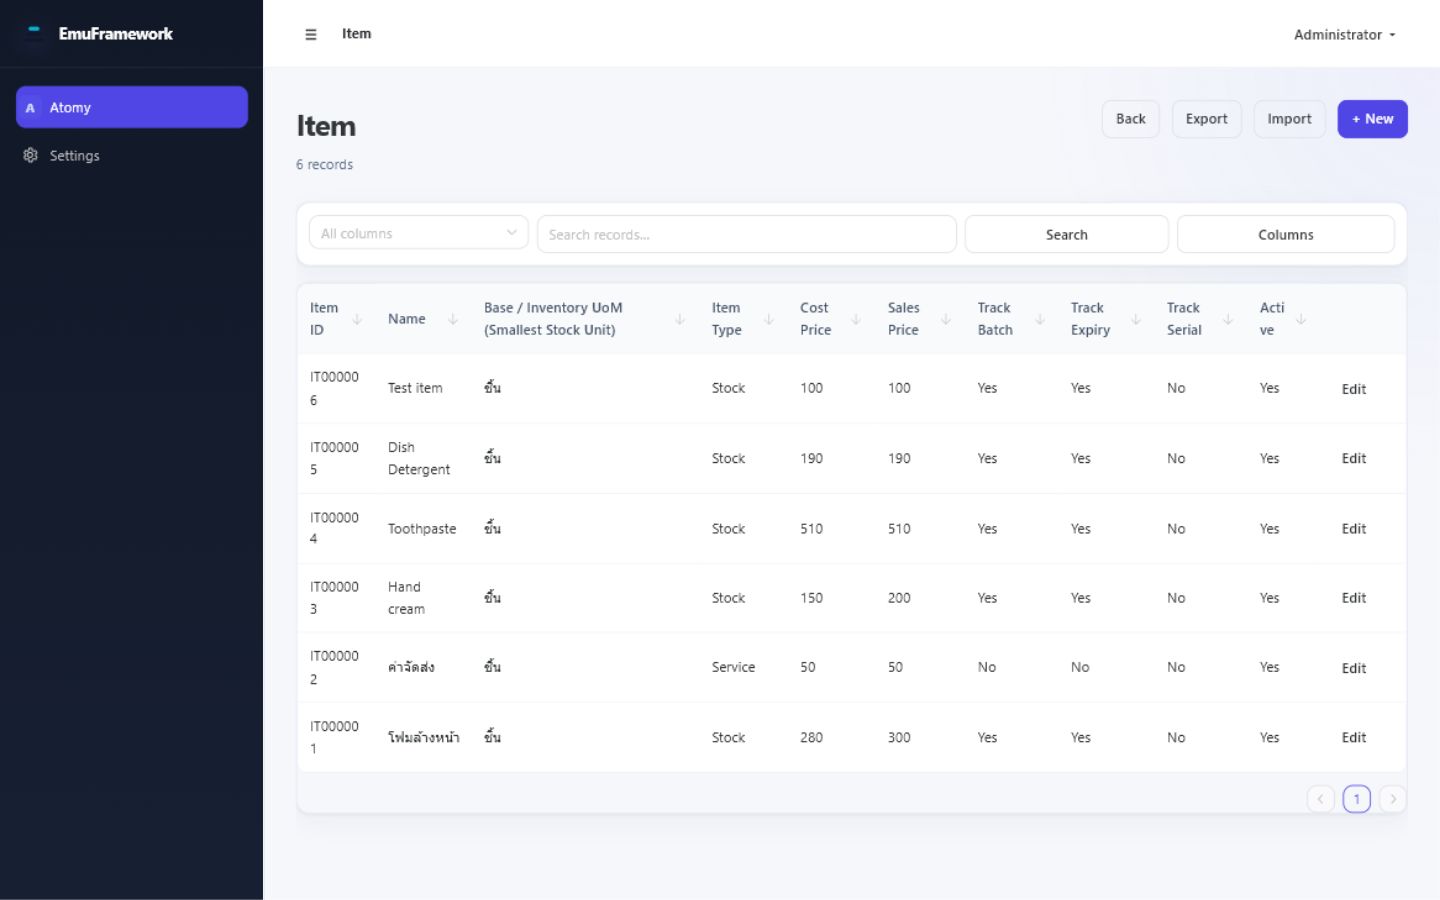Viewport: 1440px width, 900px height.
Task: Select page 1 in pagination
Action: tap(1357, 799)
